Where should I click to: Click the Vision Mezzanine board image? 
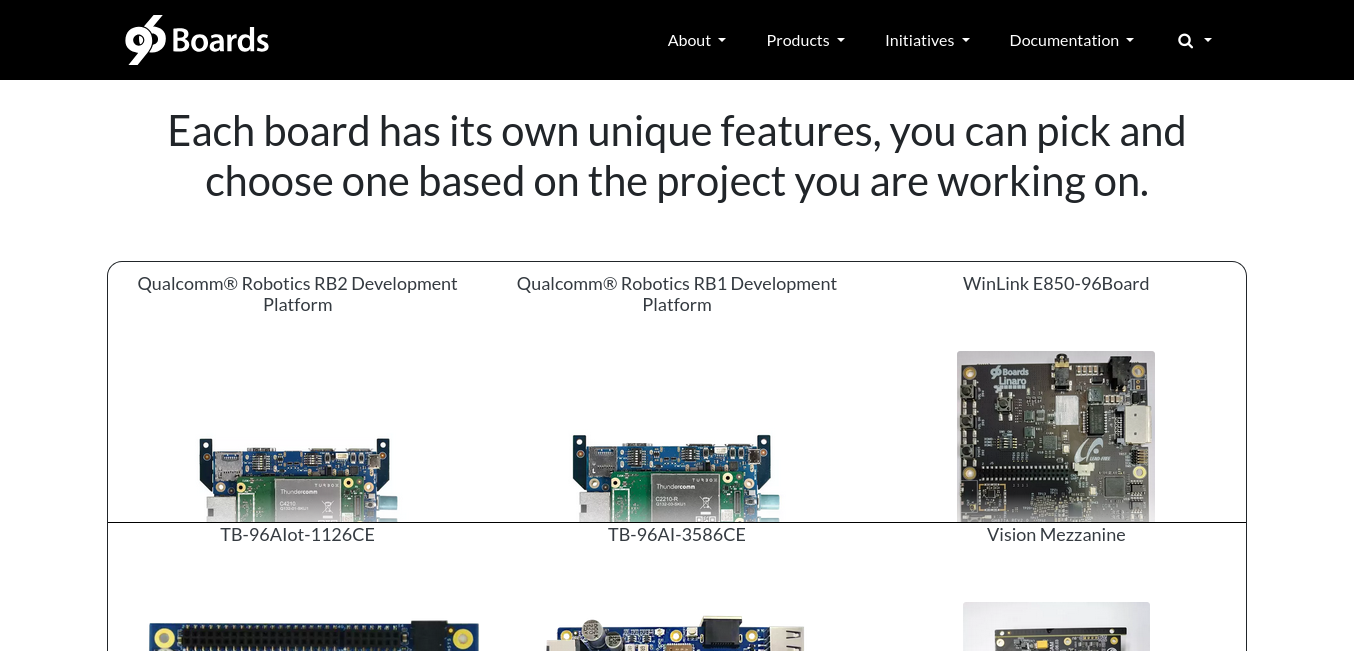(x=1056, y=626)
